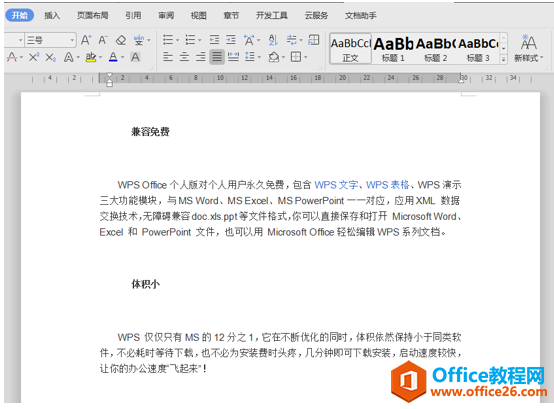Apply strikethrough font effect icon
This screenshot has height=409, width=554.
12,57
